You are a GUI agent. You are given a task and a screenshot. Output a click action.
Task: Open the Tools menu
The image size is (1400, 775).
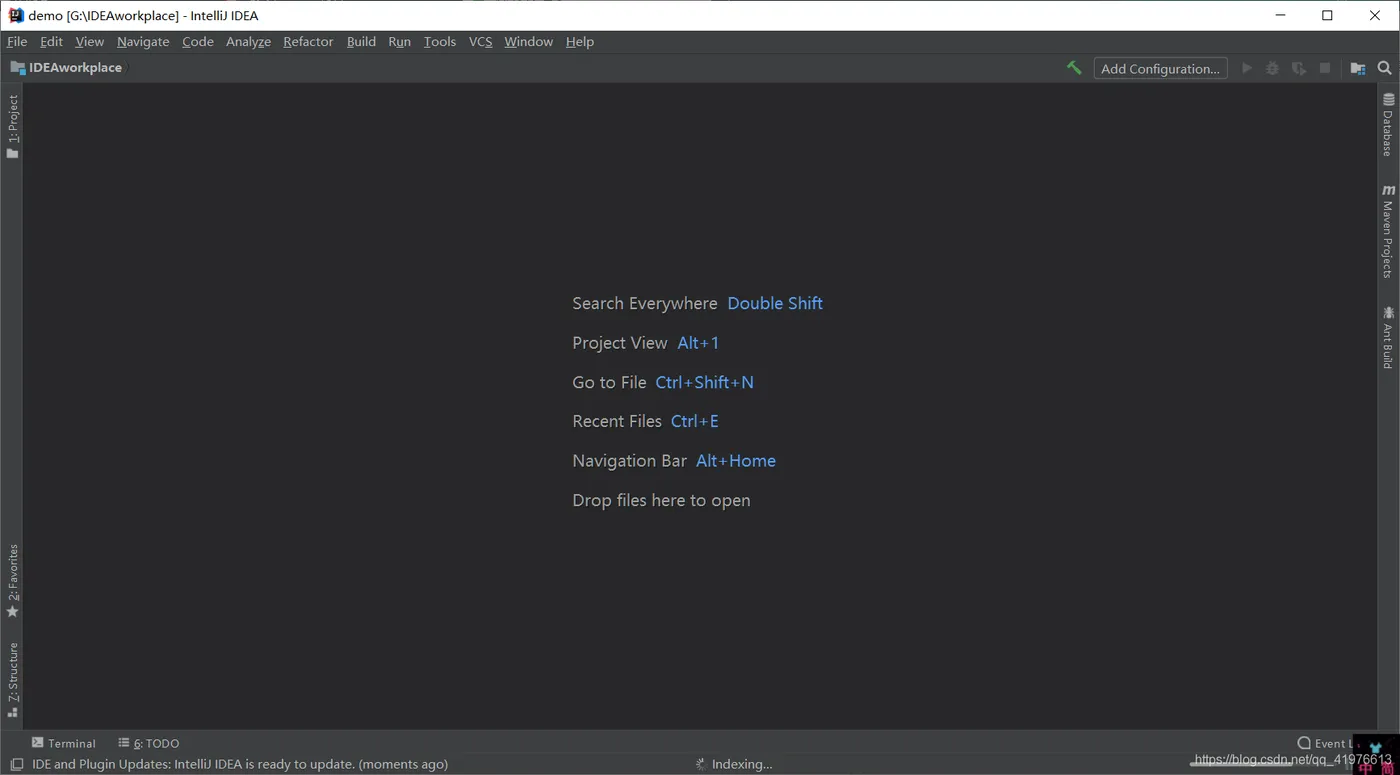point(439,41)
